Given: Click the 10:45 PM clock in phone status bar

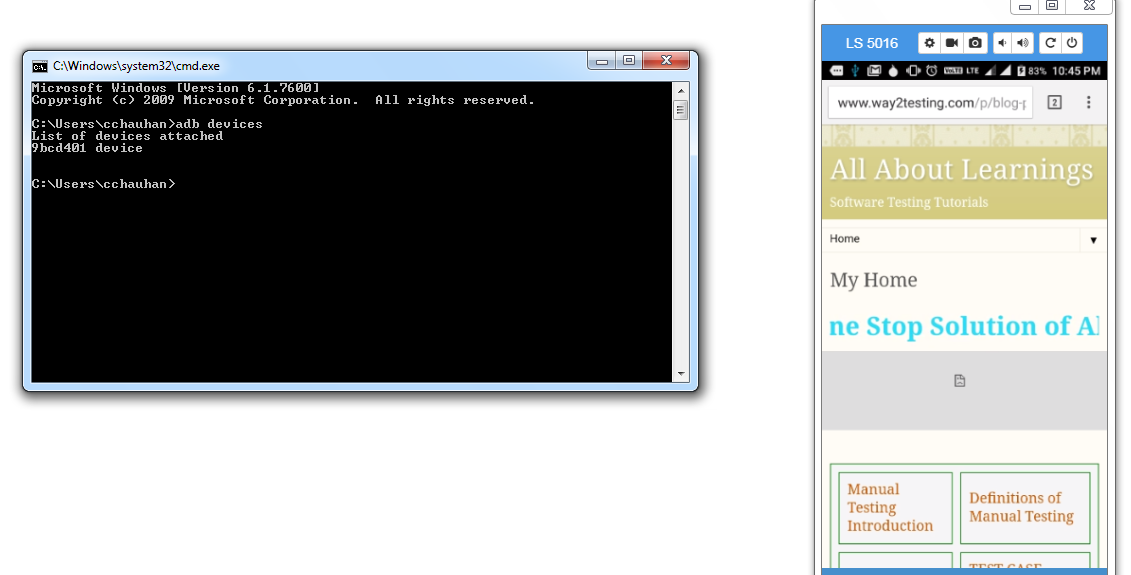Looking at the screenshot, I should (1076, 71).
